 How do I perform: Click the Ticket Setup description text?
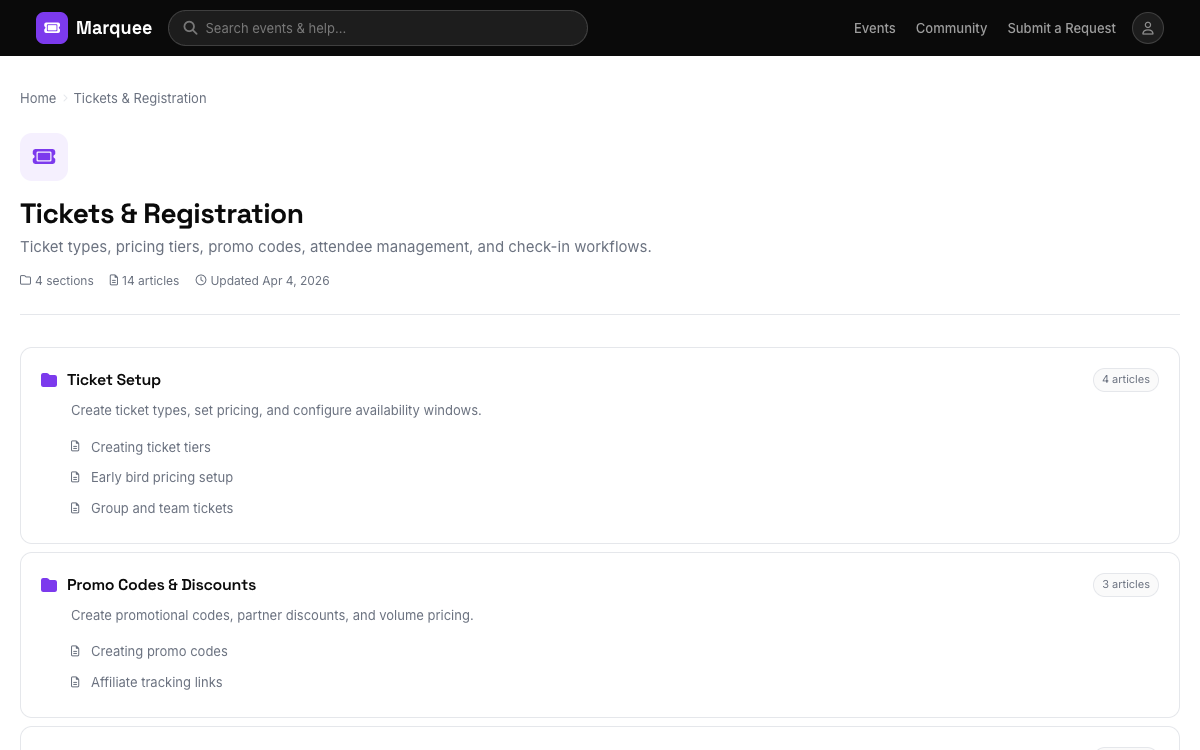click(276, 410)
